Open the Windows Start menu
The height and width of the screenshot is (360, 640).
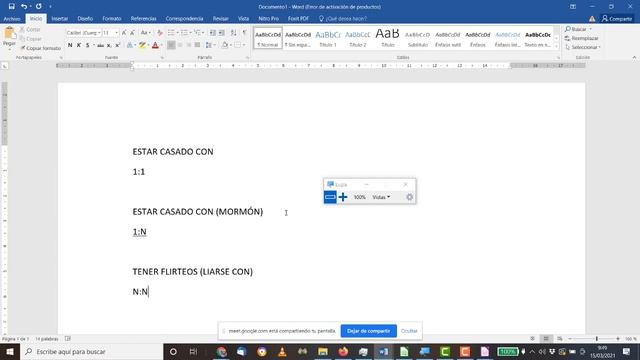[10, 351]
